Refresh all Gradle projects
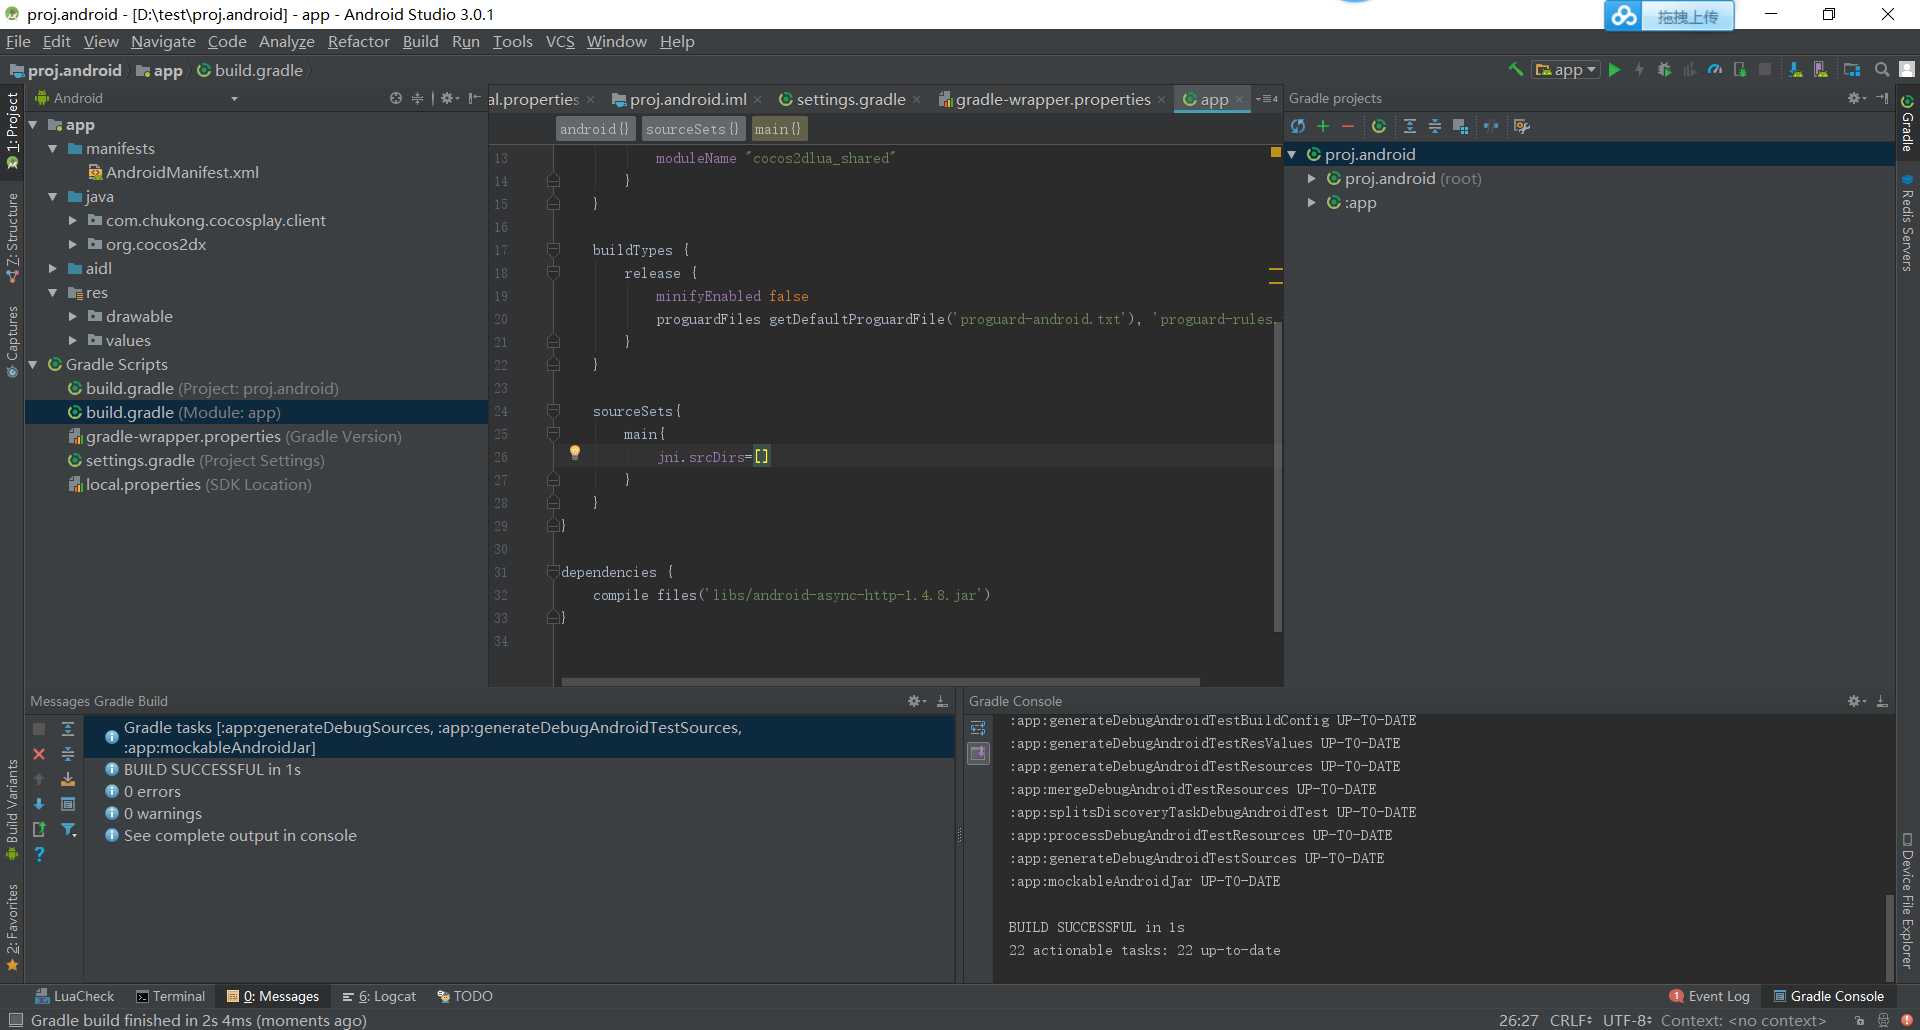This screenshot has width=1920, height=1030. [x=1298, y=126]
